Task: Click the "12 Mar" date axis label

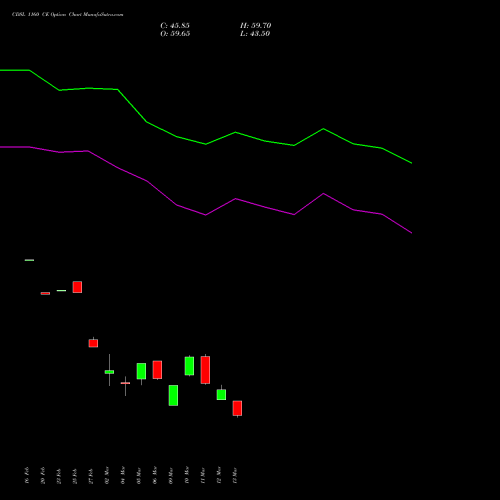Action: [x=219, y=475]
